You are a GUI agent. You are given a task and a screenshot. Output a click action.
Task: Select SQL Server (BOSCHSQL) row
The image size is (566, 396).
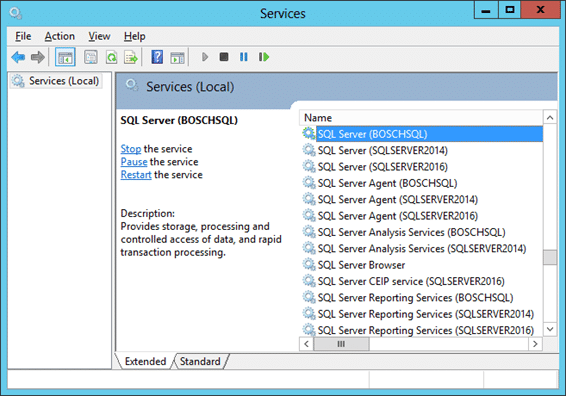422,134
